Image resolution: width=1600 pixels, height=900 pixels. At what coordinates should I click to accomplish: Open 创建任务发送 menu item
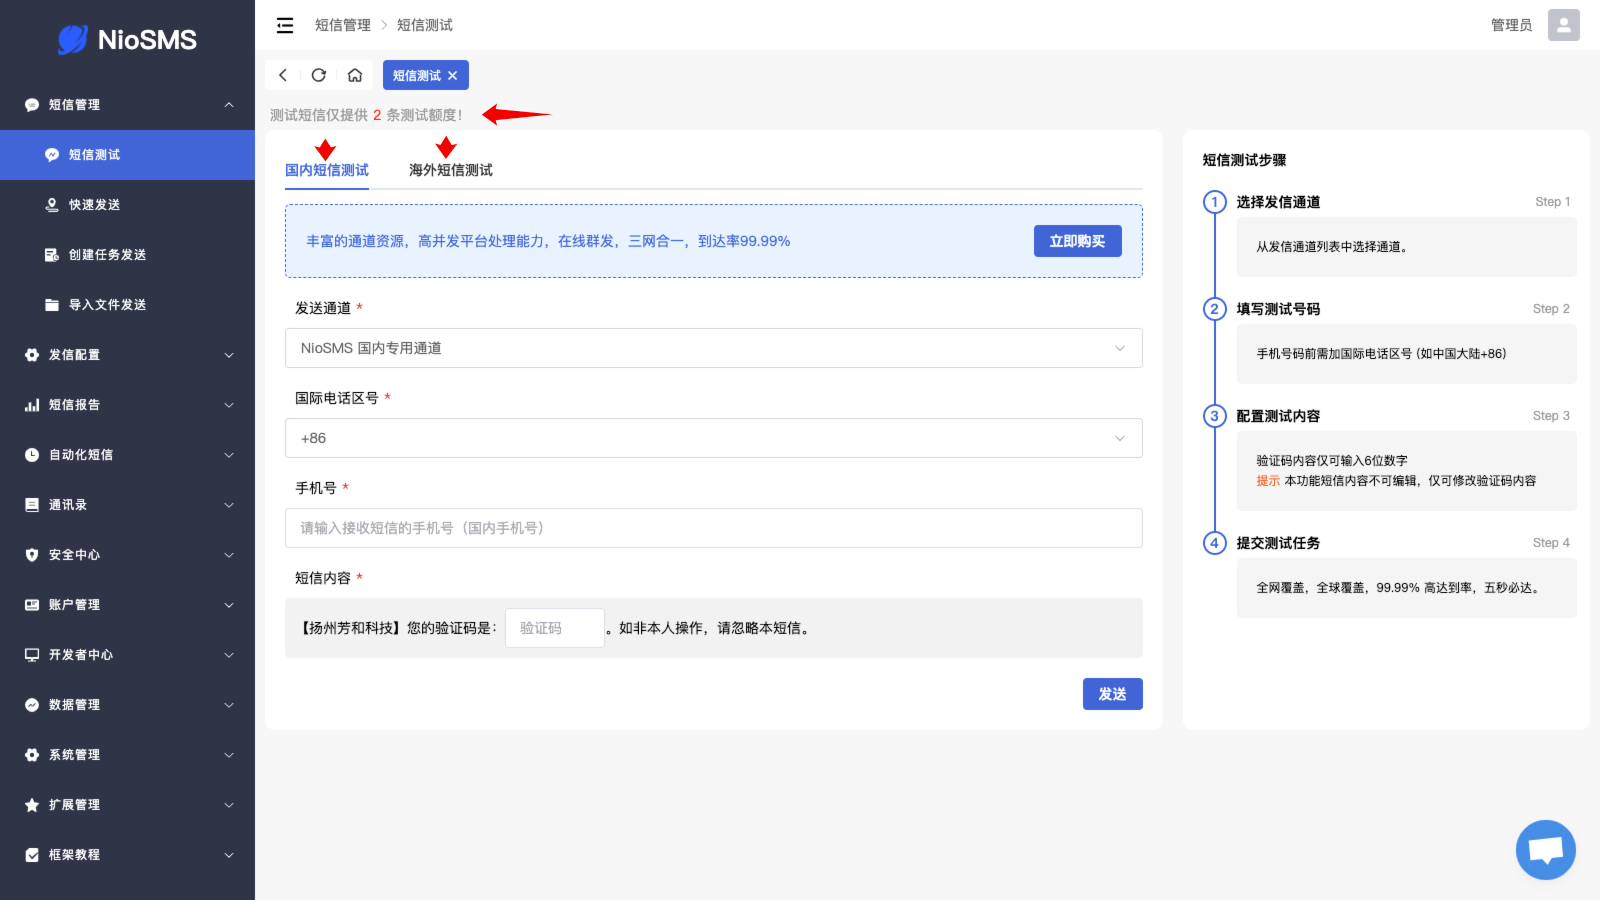[x=127, y=255]
